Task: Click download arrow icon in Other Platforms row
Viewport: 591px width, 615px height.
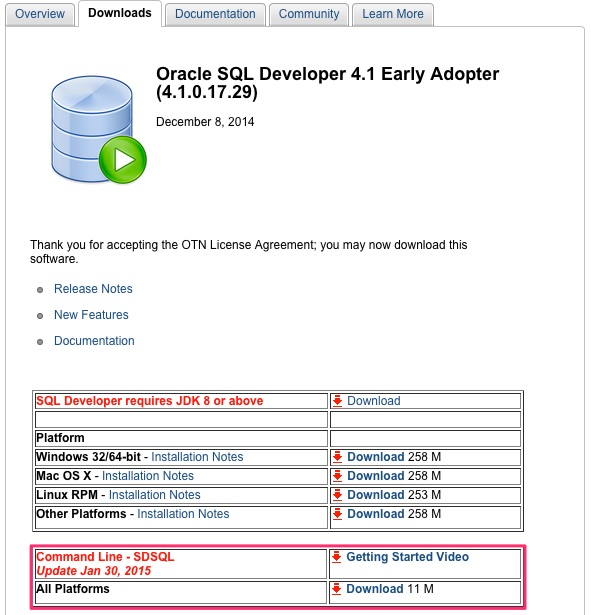Action: (337, 514)
